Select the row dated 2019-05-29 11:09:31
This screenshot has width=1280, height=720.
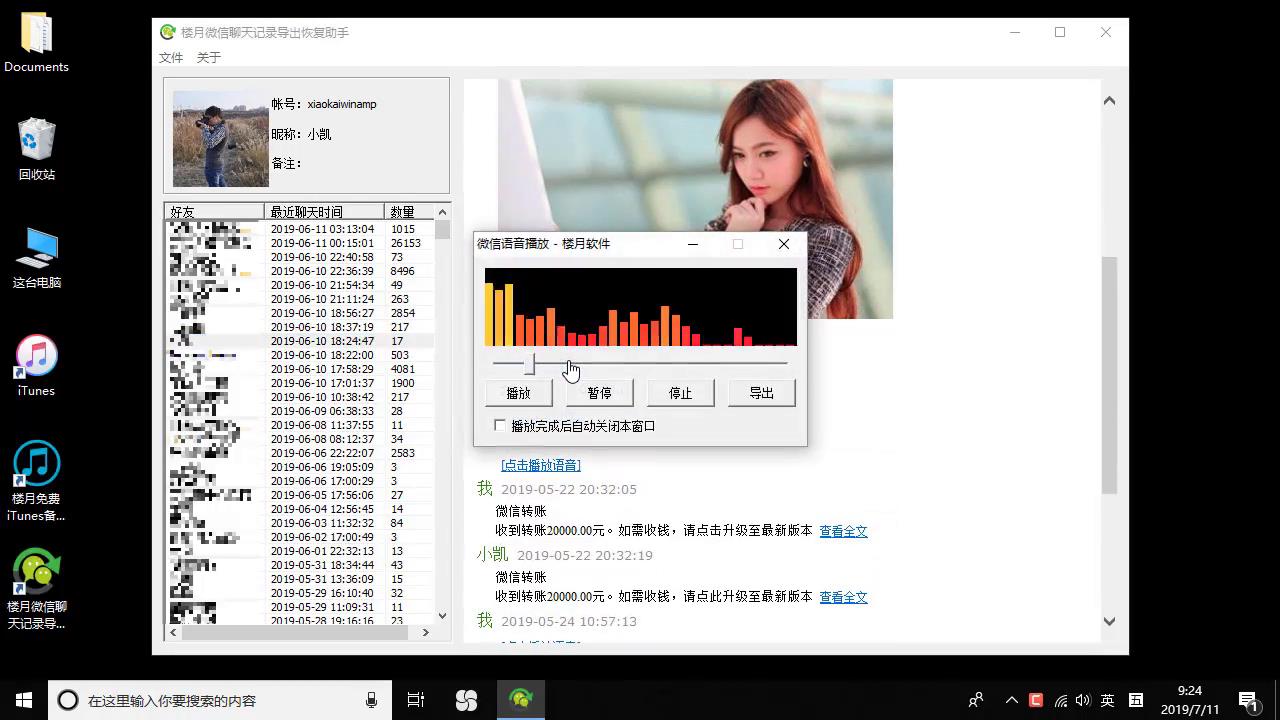(x=300, y=607)
